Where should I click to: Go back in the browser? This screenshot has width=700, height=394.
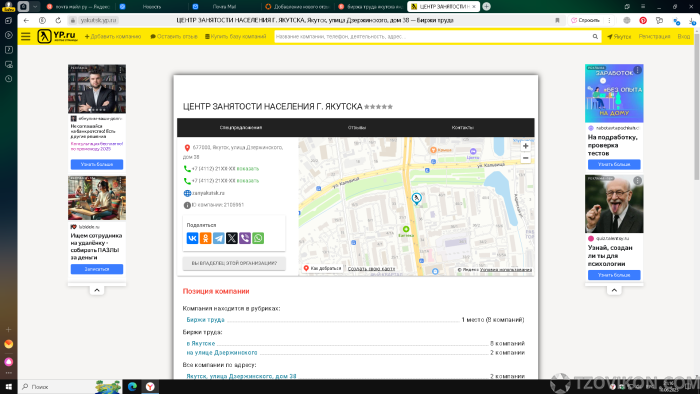[26, 21]
